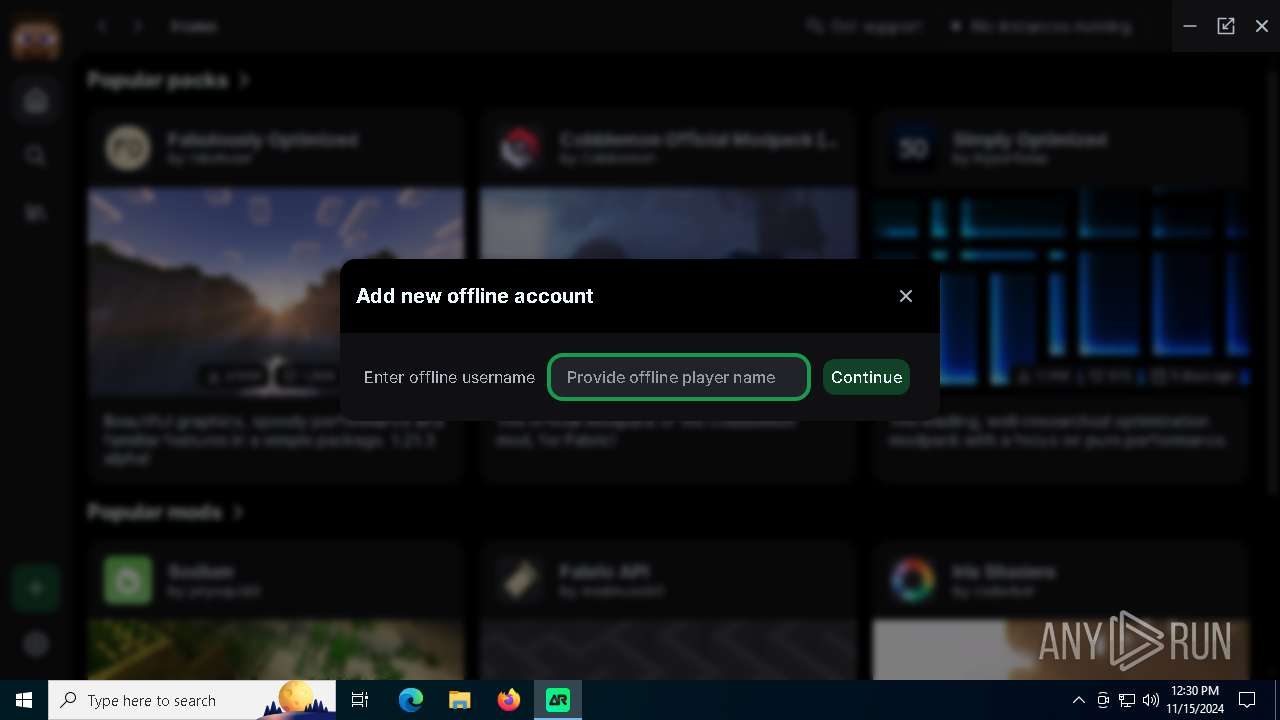Show hidden system tray icons
Screen dimensions: 1280x720
click(1078, 700)
